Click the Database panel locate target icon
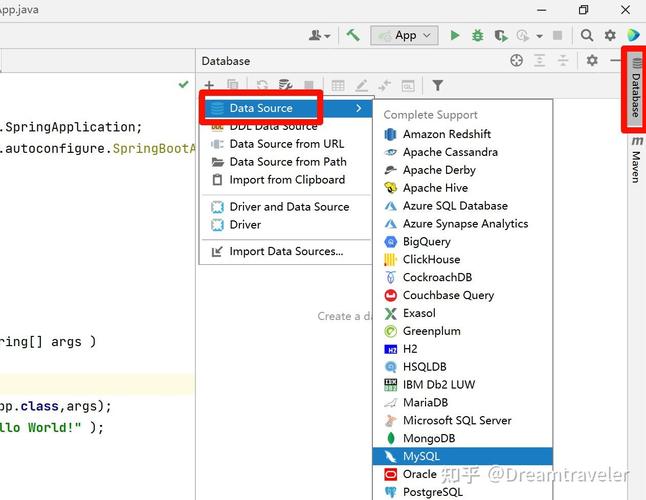Image resolution: width=646 pixels, height=500 pixels. [516, 61]
